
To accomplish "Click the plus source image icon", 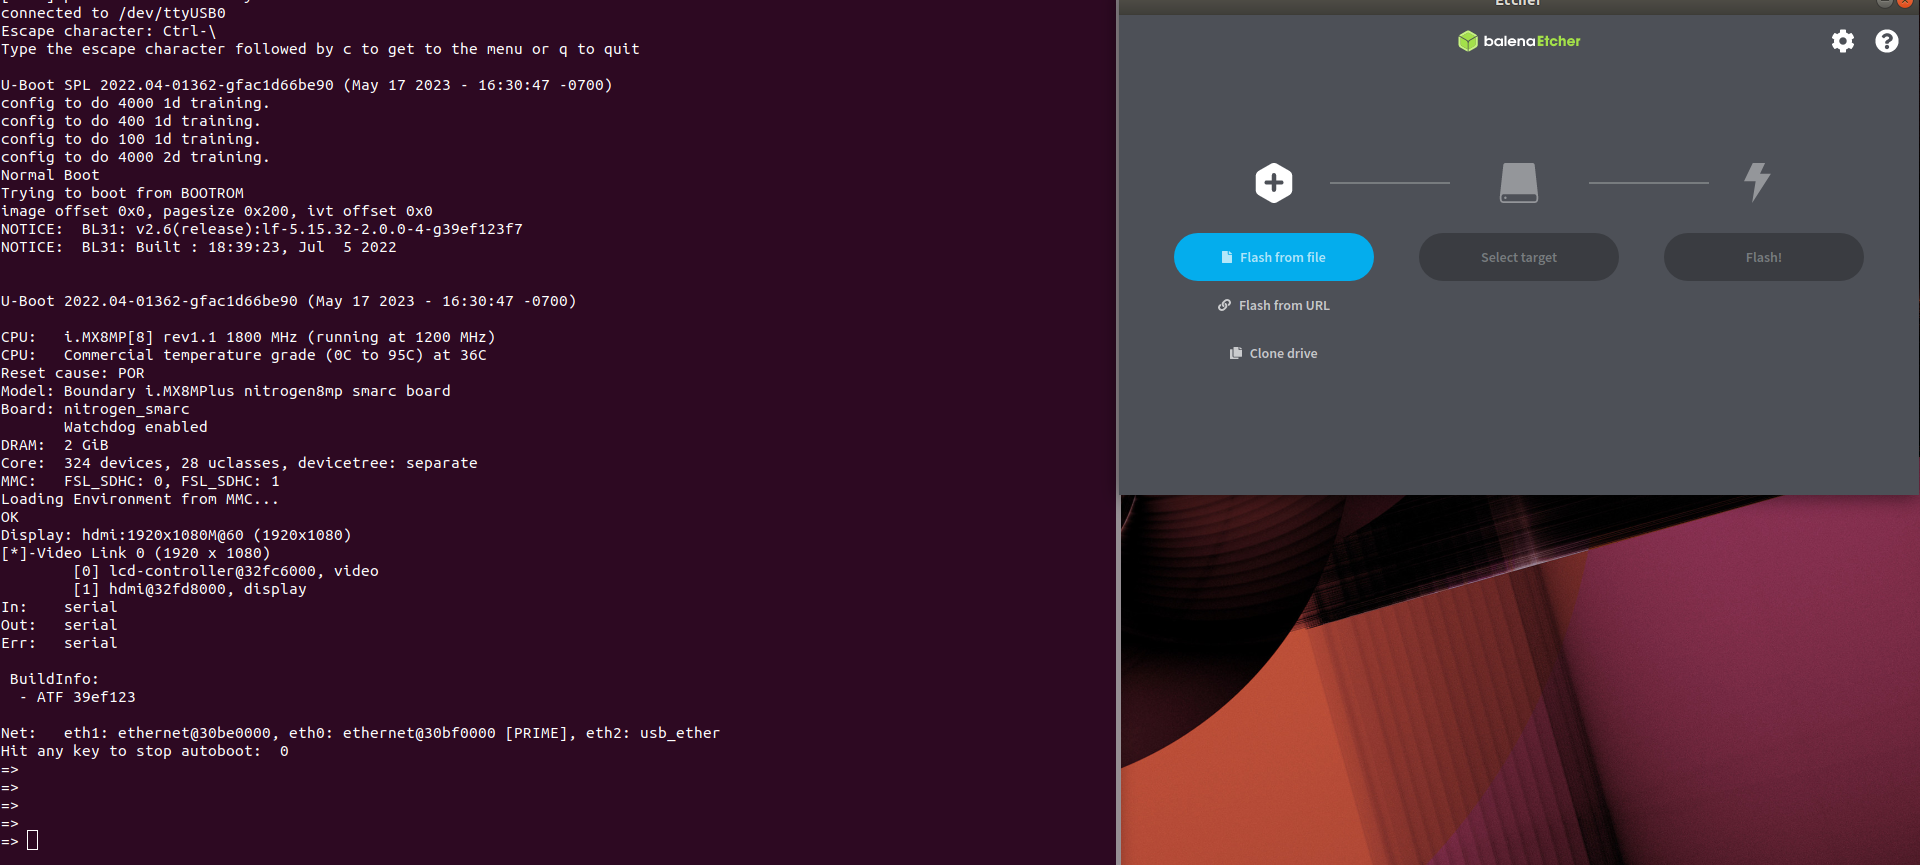I will tap(1273, 183).
